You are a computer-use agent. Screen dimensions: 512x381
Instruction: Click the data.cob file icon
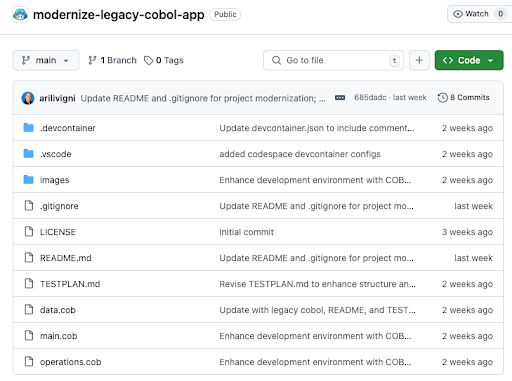coord(29,310)
